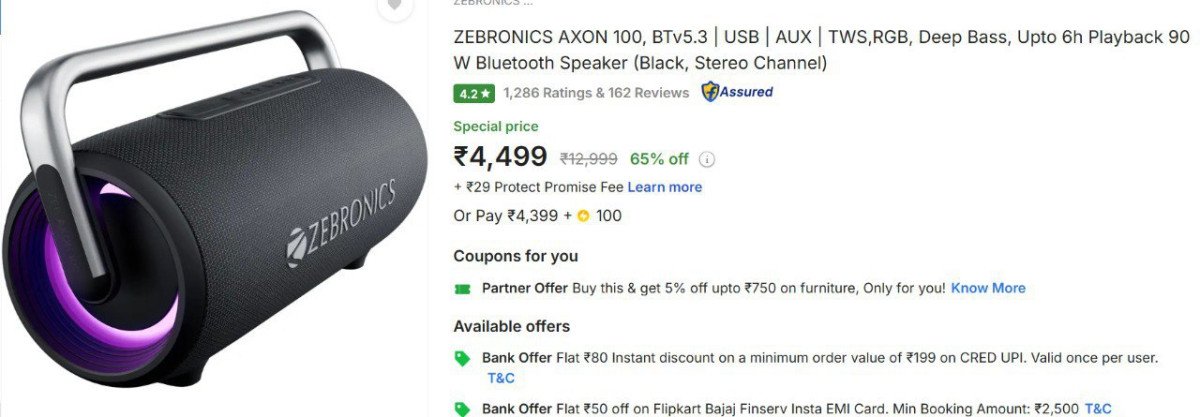Click the 65% off discount text
The height and width of the screenshot is (417, 1200).
click(x=659, y=159)
